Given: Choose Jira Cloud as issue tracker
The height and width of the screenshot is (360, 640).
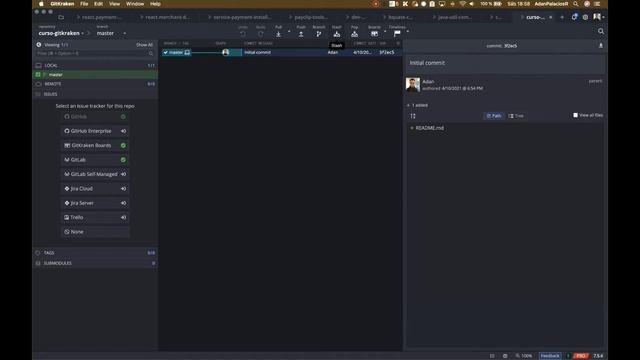Looking at the screenshot, I should coord(95,189).
